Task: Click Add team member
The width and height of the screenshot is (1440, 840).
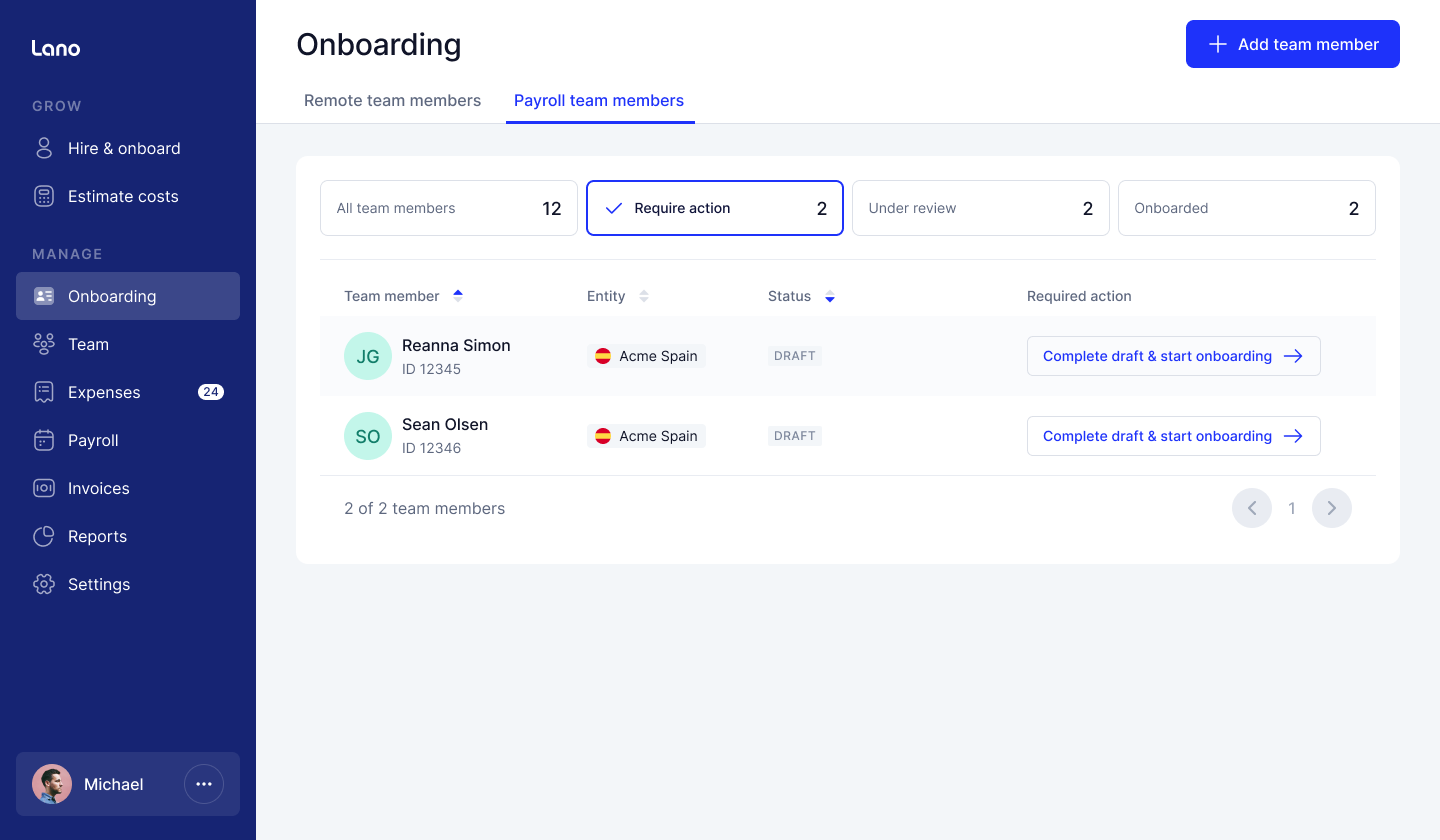Action: (1292, 44)
